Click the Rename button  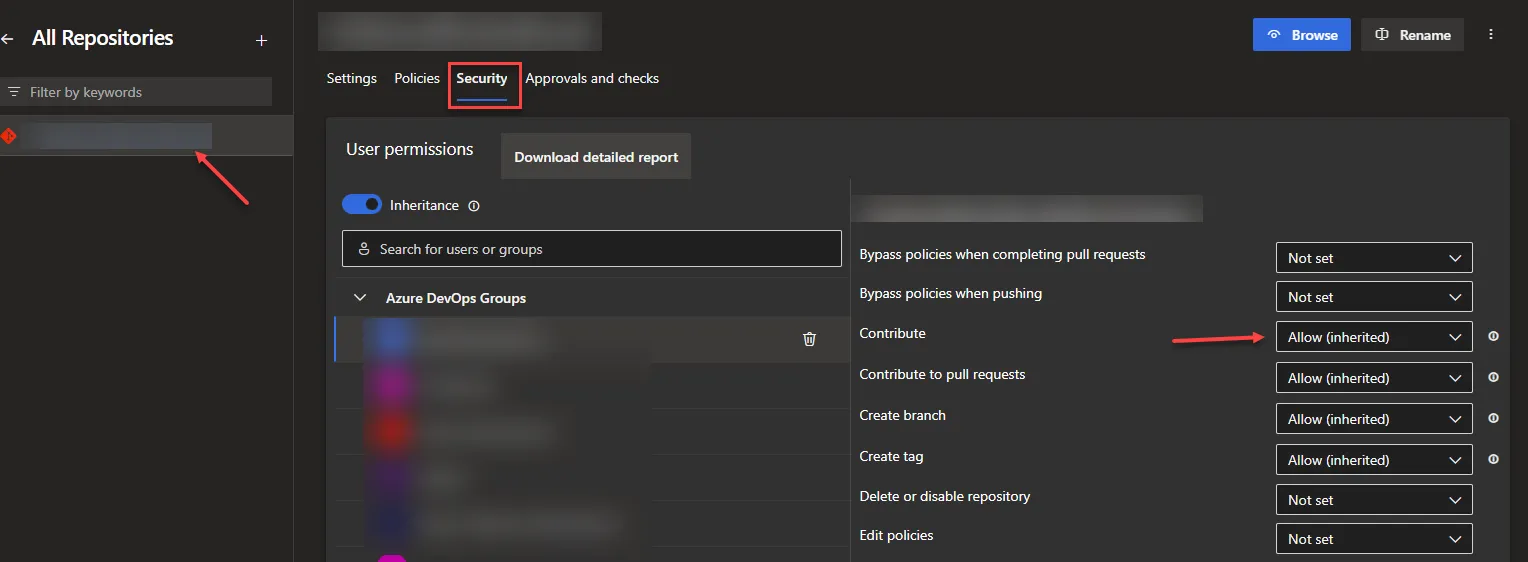(x=1413, y=35)
